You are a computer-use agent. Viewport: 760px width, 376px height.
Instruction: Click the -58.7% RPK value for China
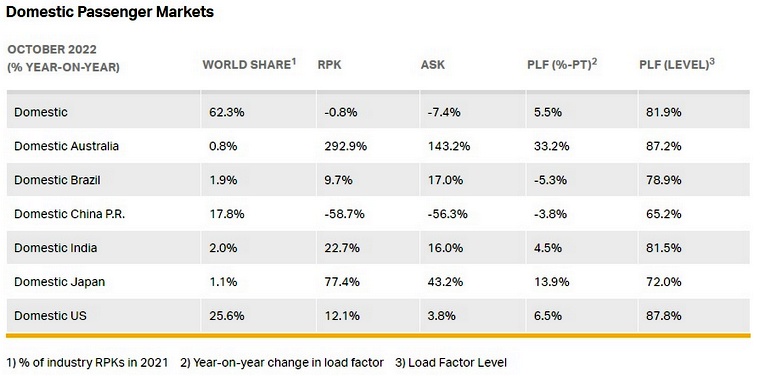tap(344, 214)
